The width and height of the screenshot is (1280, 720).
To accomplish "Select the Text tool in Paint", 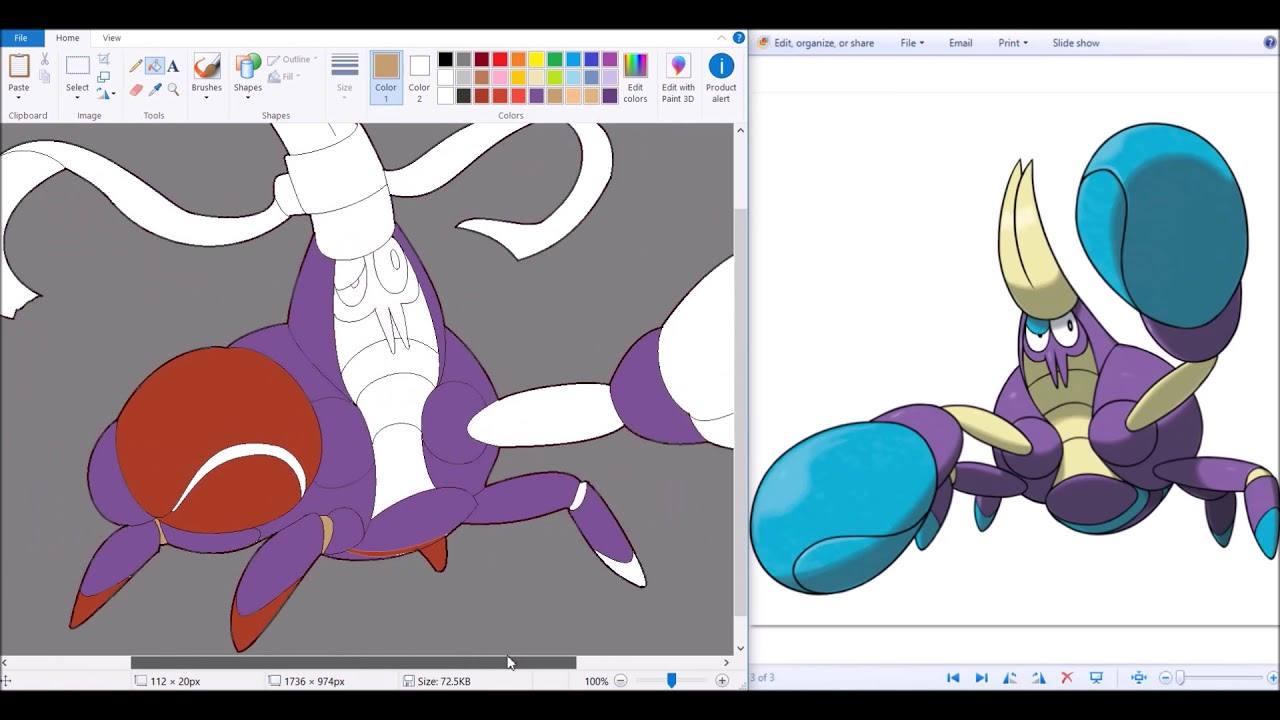I will (173, 66).
